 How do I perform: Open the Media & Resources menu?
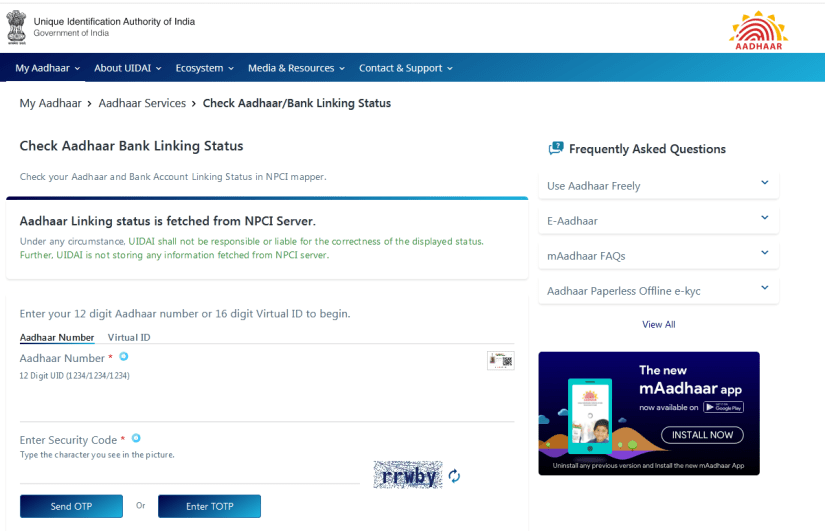coord(296,68)
